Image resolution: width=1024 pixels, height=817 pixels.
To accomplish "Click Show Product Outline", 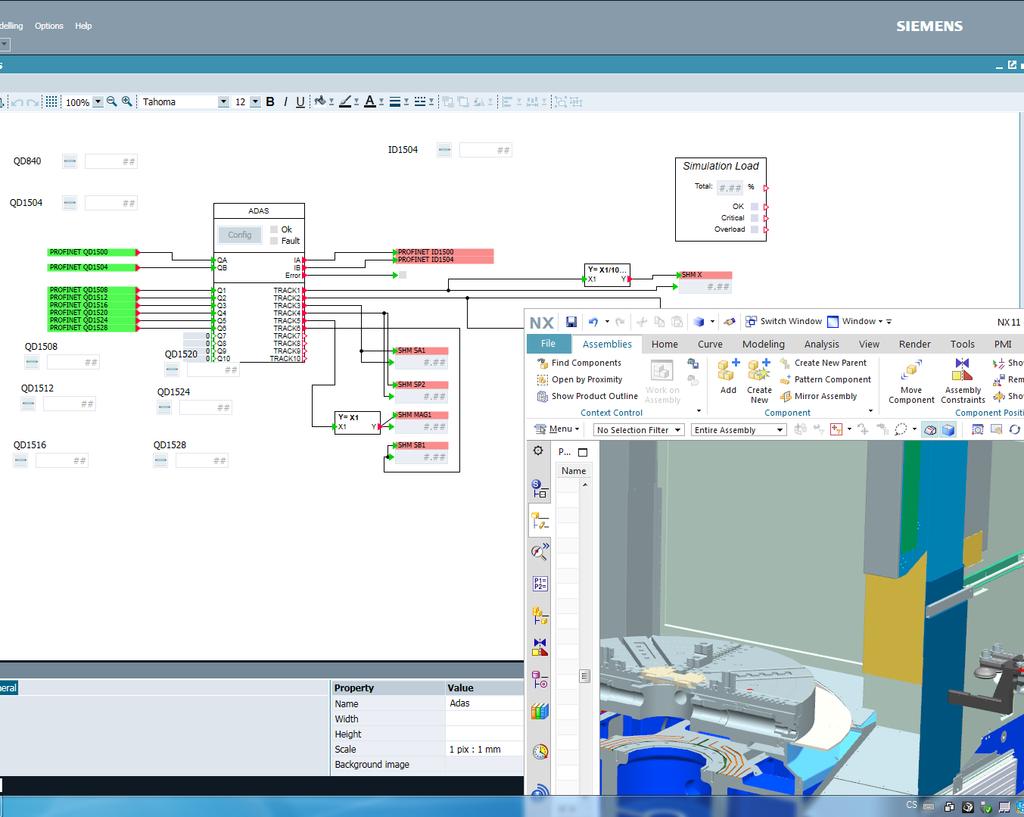I will tap(587, 396).
